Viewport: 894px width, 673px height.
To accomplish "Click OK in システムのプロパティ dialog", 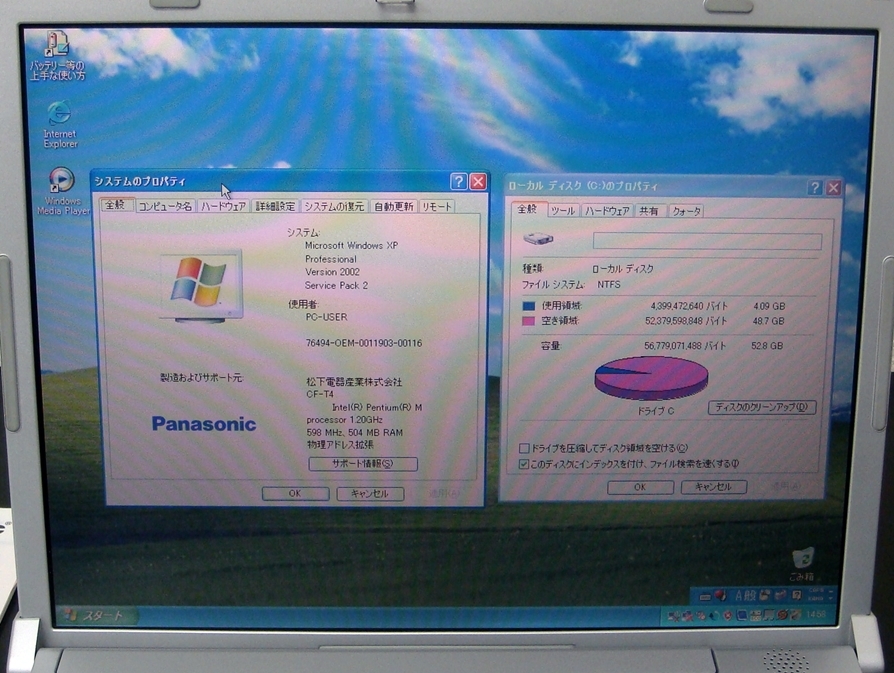I will 295,493.
